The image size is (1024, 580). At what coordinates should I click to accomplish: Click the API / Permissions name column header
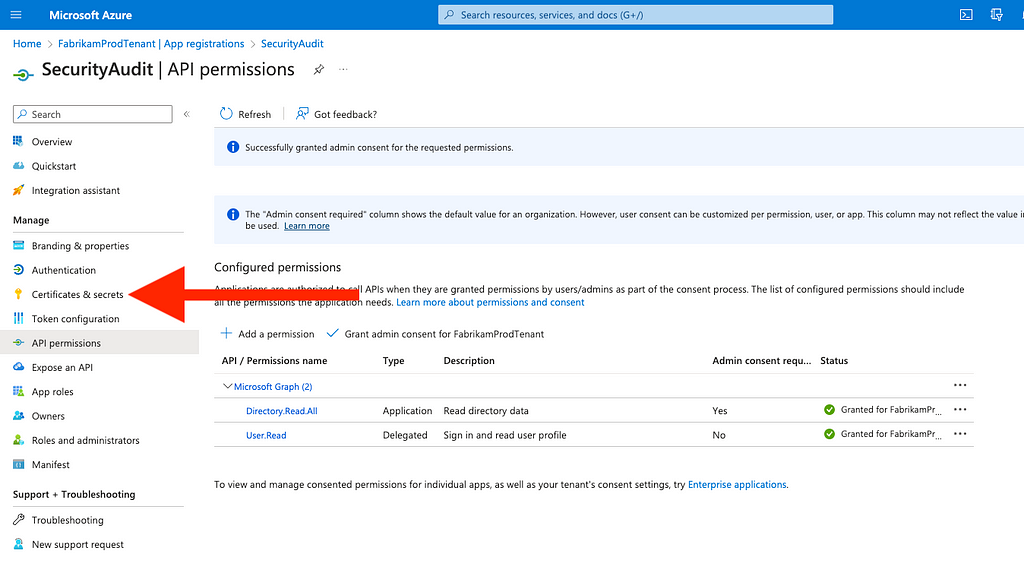tap(274, 361)
